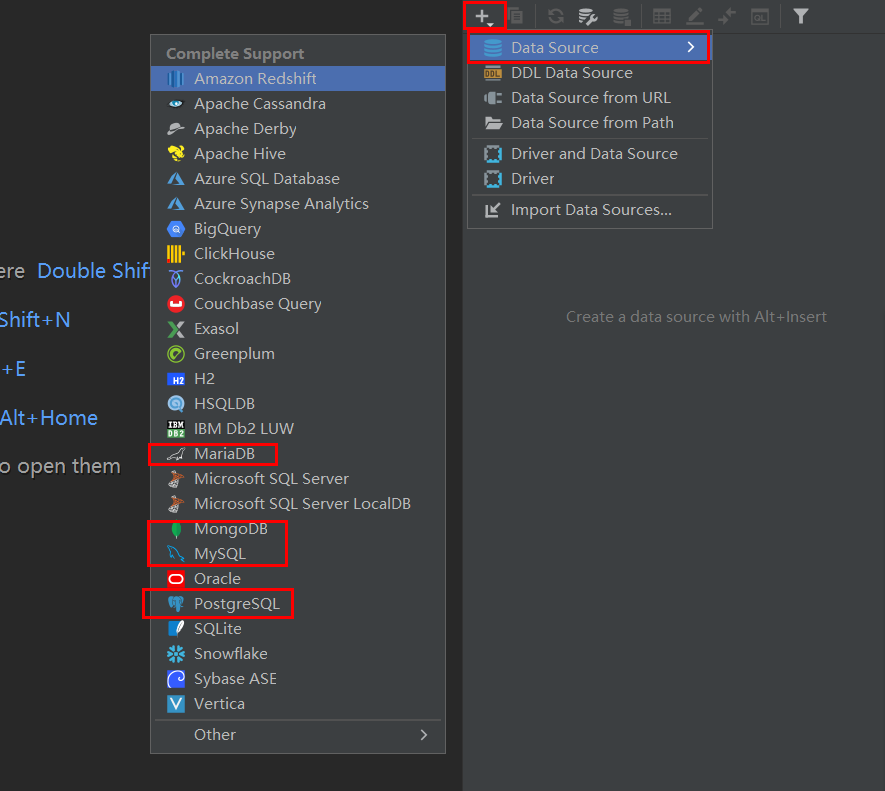The height and width of the screenshot is (791, 885).
Task: Click the plus New button in toolbar
Action: coord(484,16)
